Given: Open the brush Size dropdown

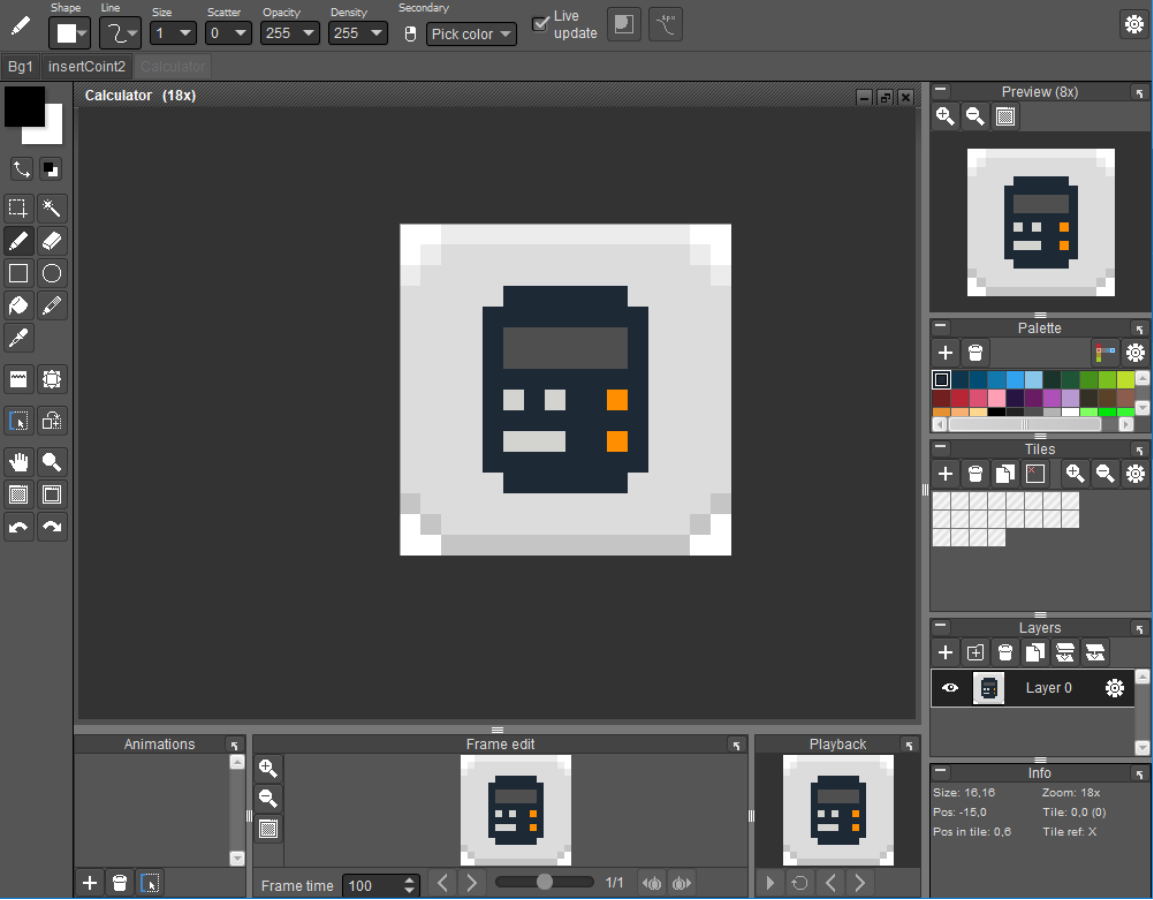Looking at the screenshot, I should pyautogui.click(x=172, y=33).
